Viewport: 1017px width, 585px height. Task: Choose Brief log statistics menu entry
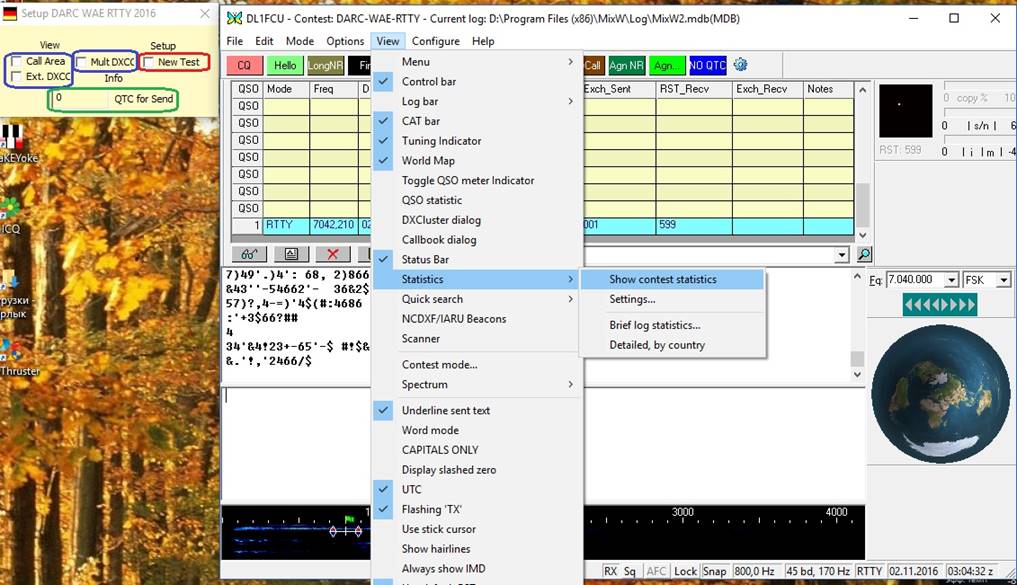(x=655, y=325)
